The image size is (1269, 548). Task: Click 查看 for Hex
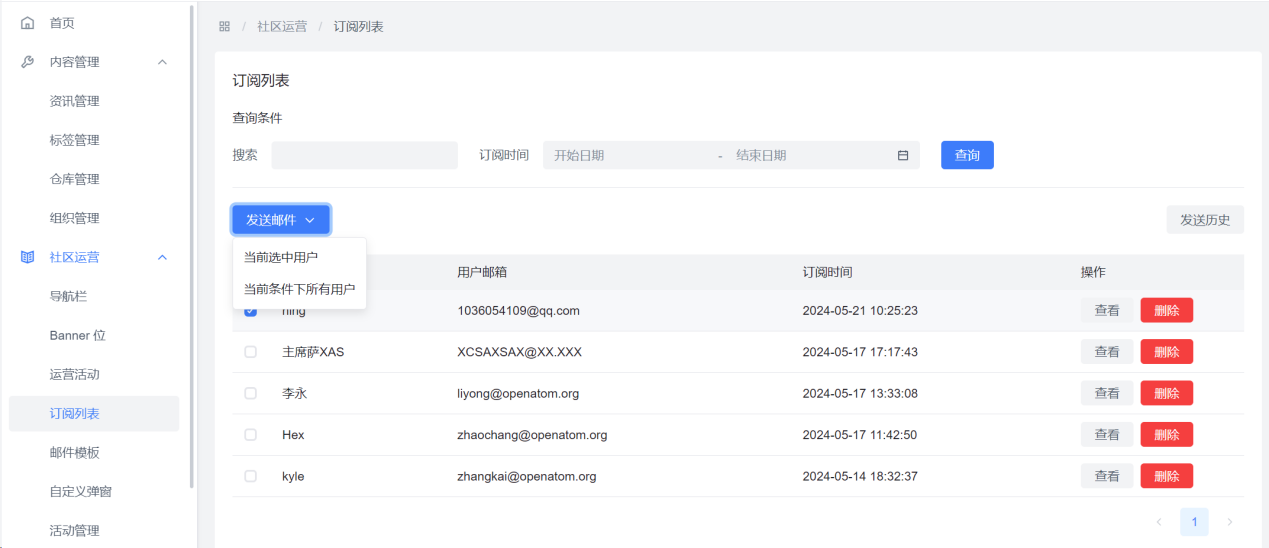1107,435
